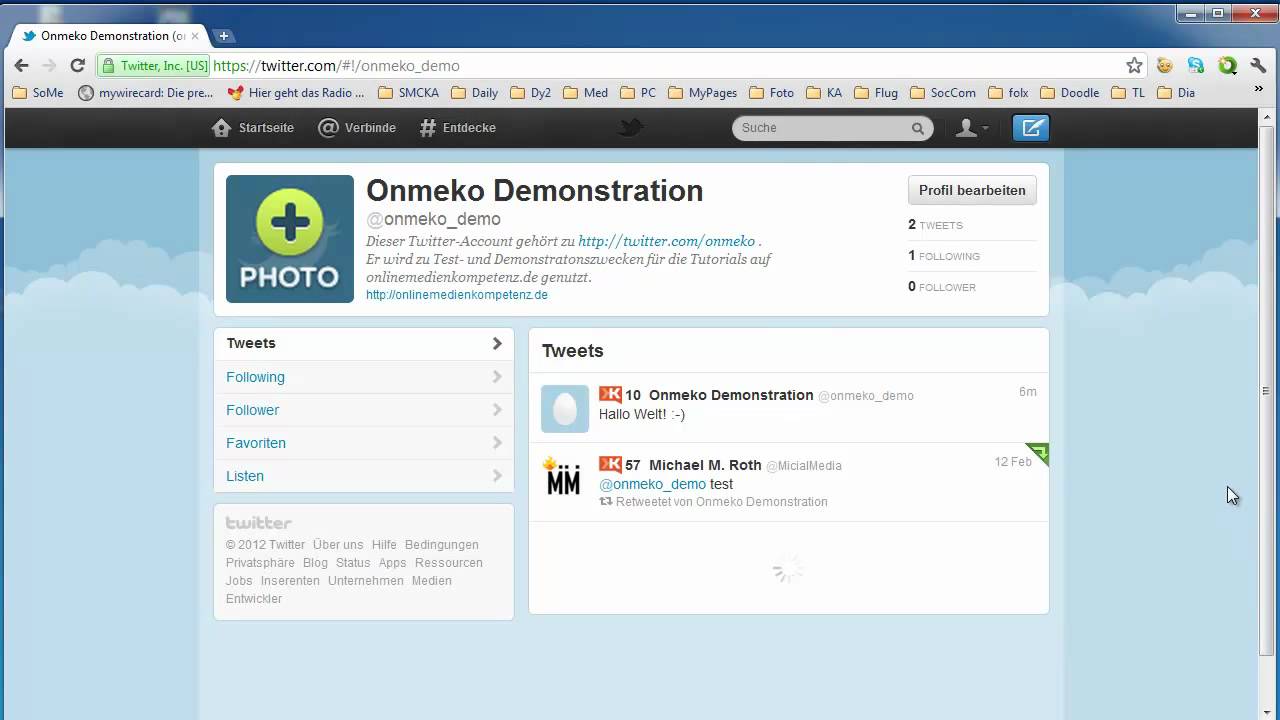Open the user account dropdown
This screenshot has width=1280, height=720.
click(972, 128)
